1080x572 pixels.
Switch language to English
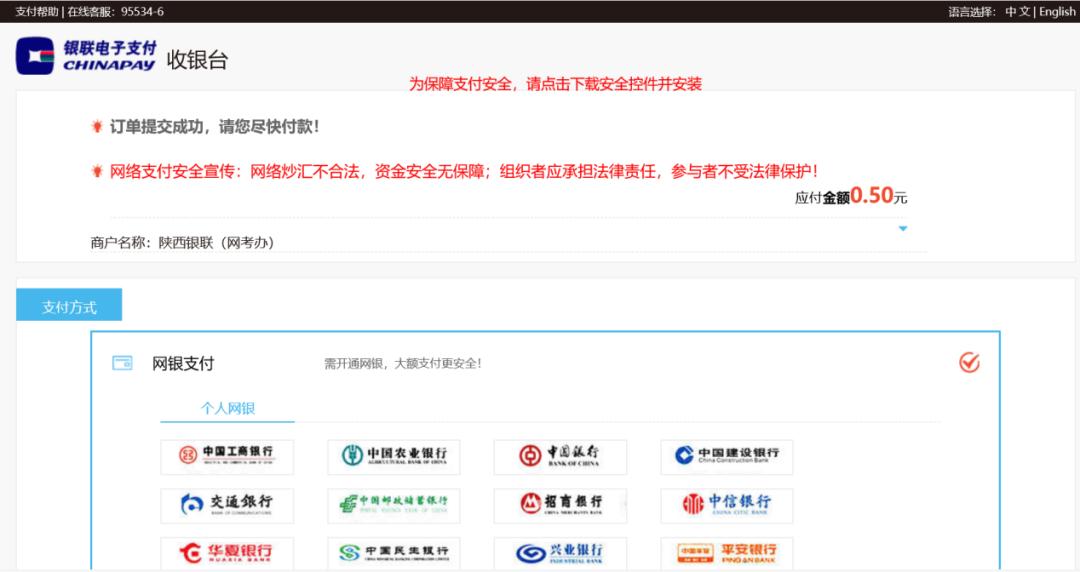click(x=1057, y=12)
